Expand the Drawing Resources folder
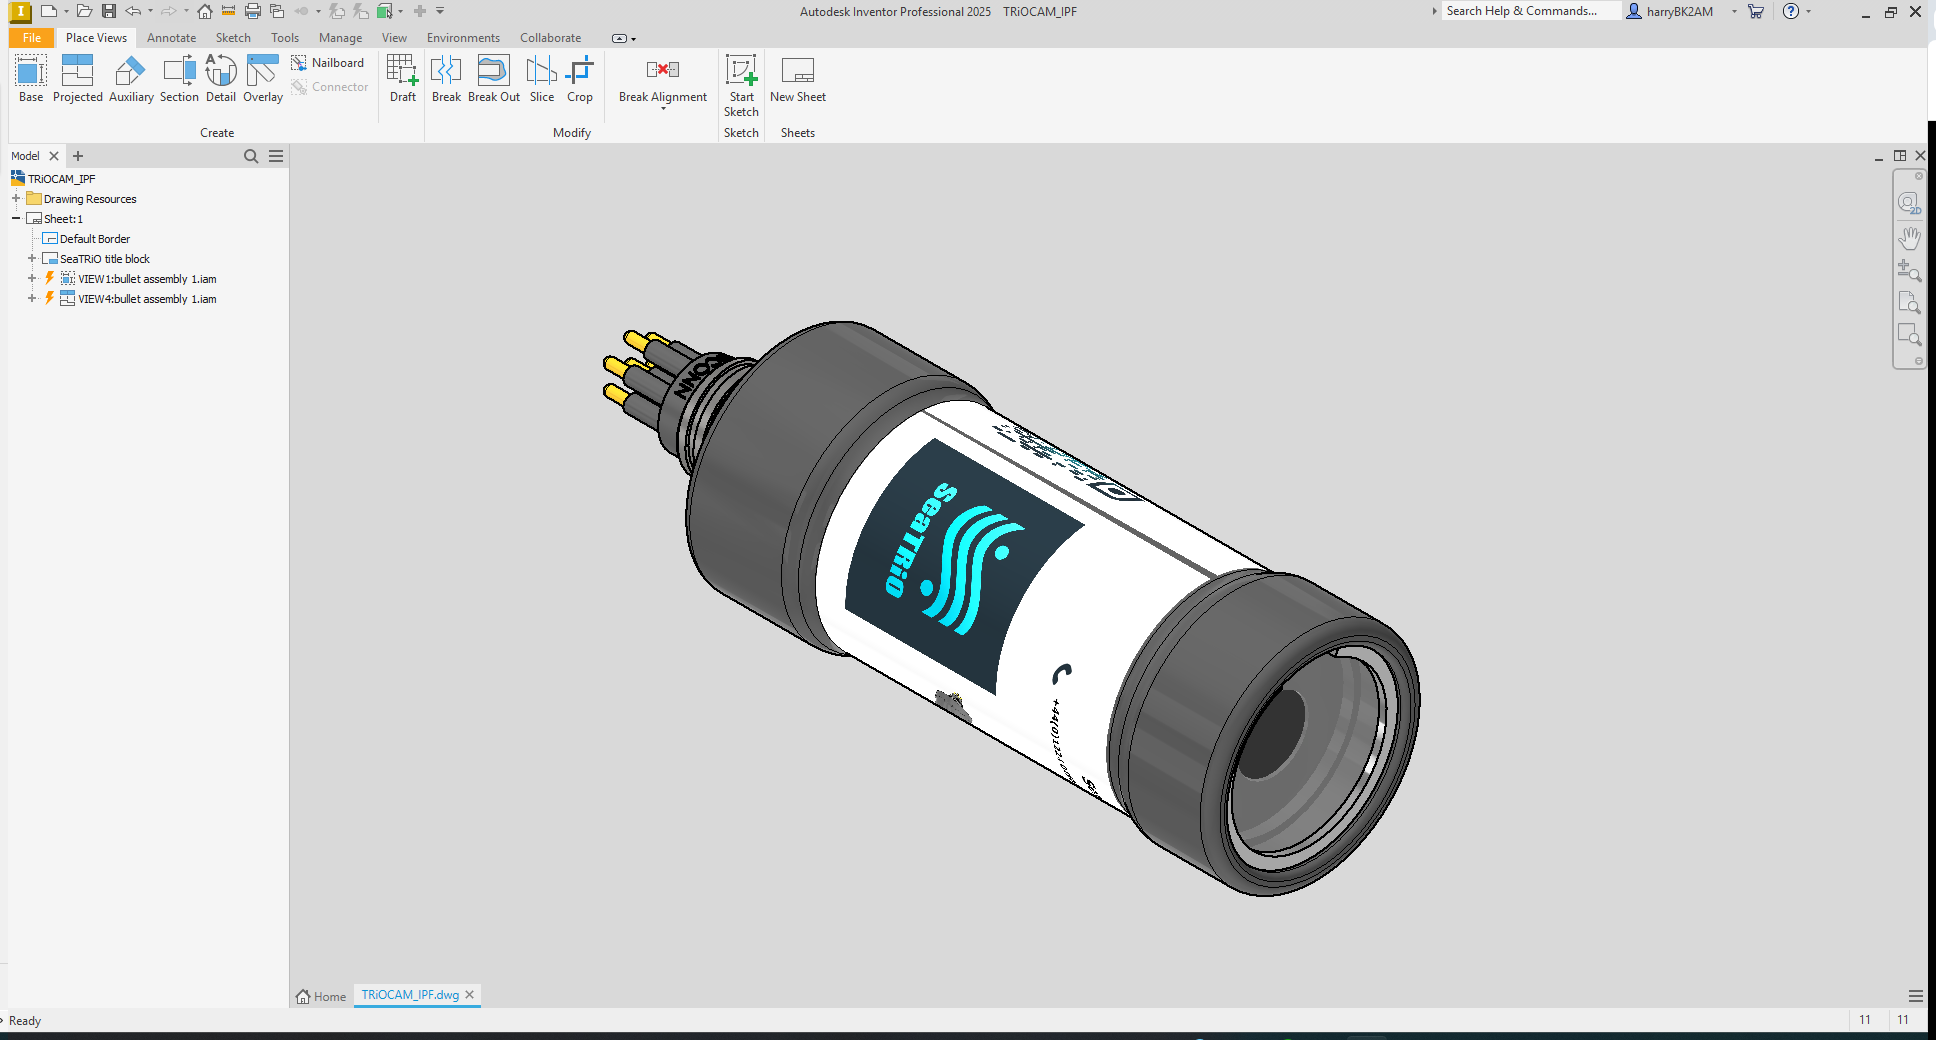The width and height of the screenshot is (1936, 1040). pyautogui.click(x=16, y=199)
